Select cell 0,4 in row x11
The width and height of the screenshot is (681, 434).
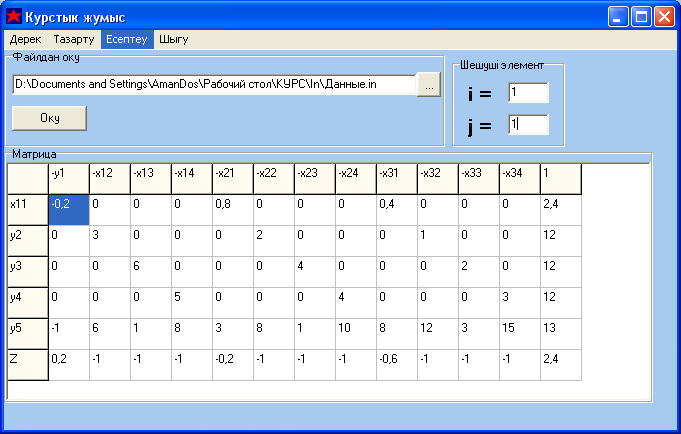pyautogui.click(x=397, y=210)
